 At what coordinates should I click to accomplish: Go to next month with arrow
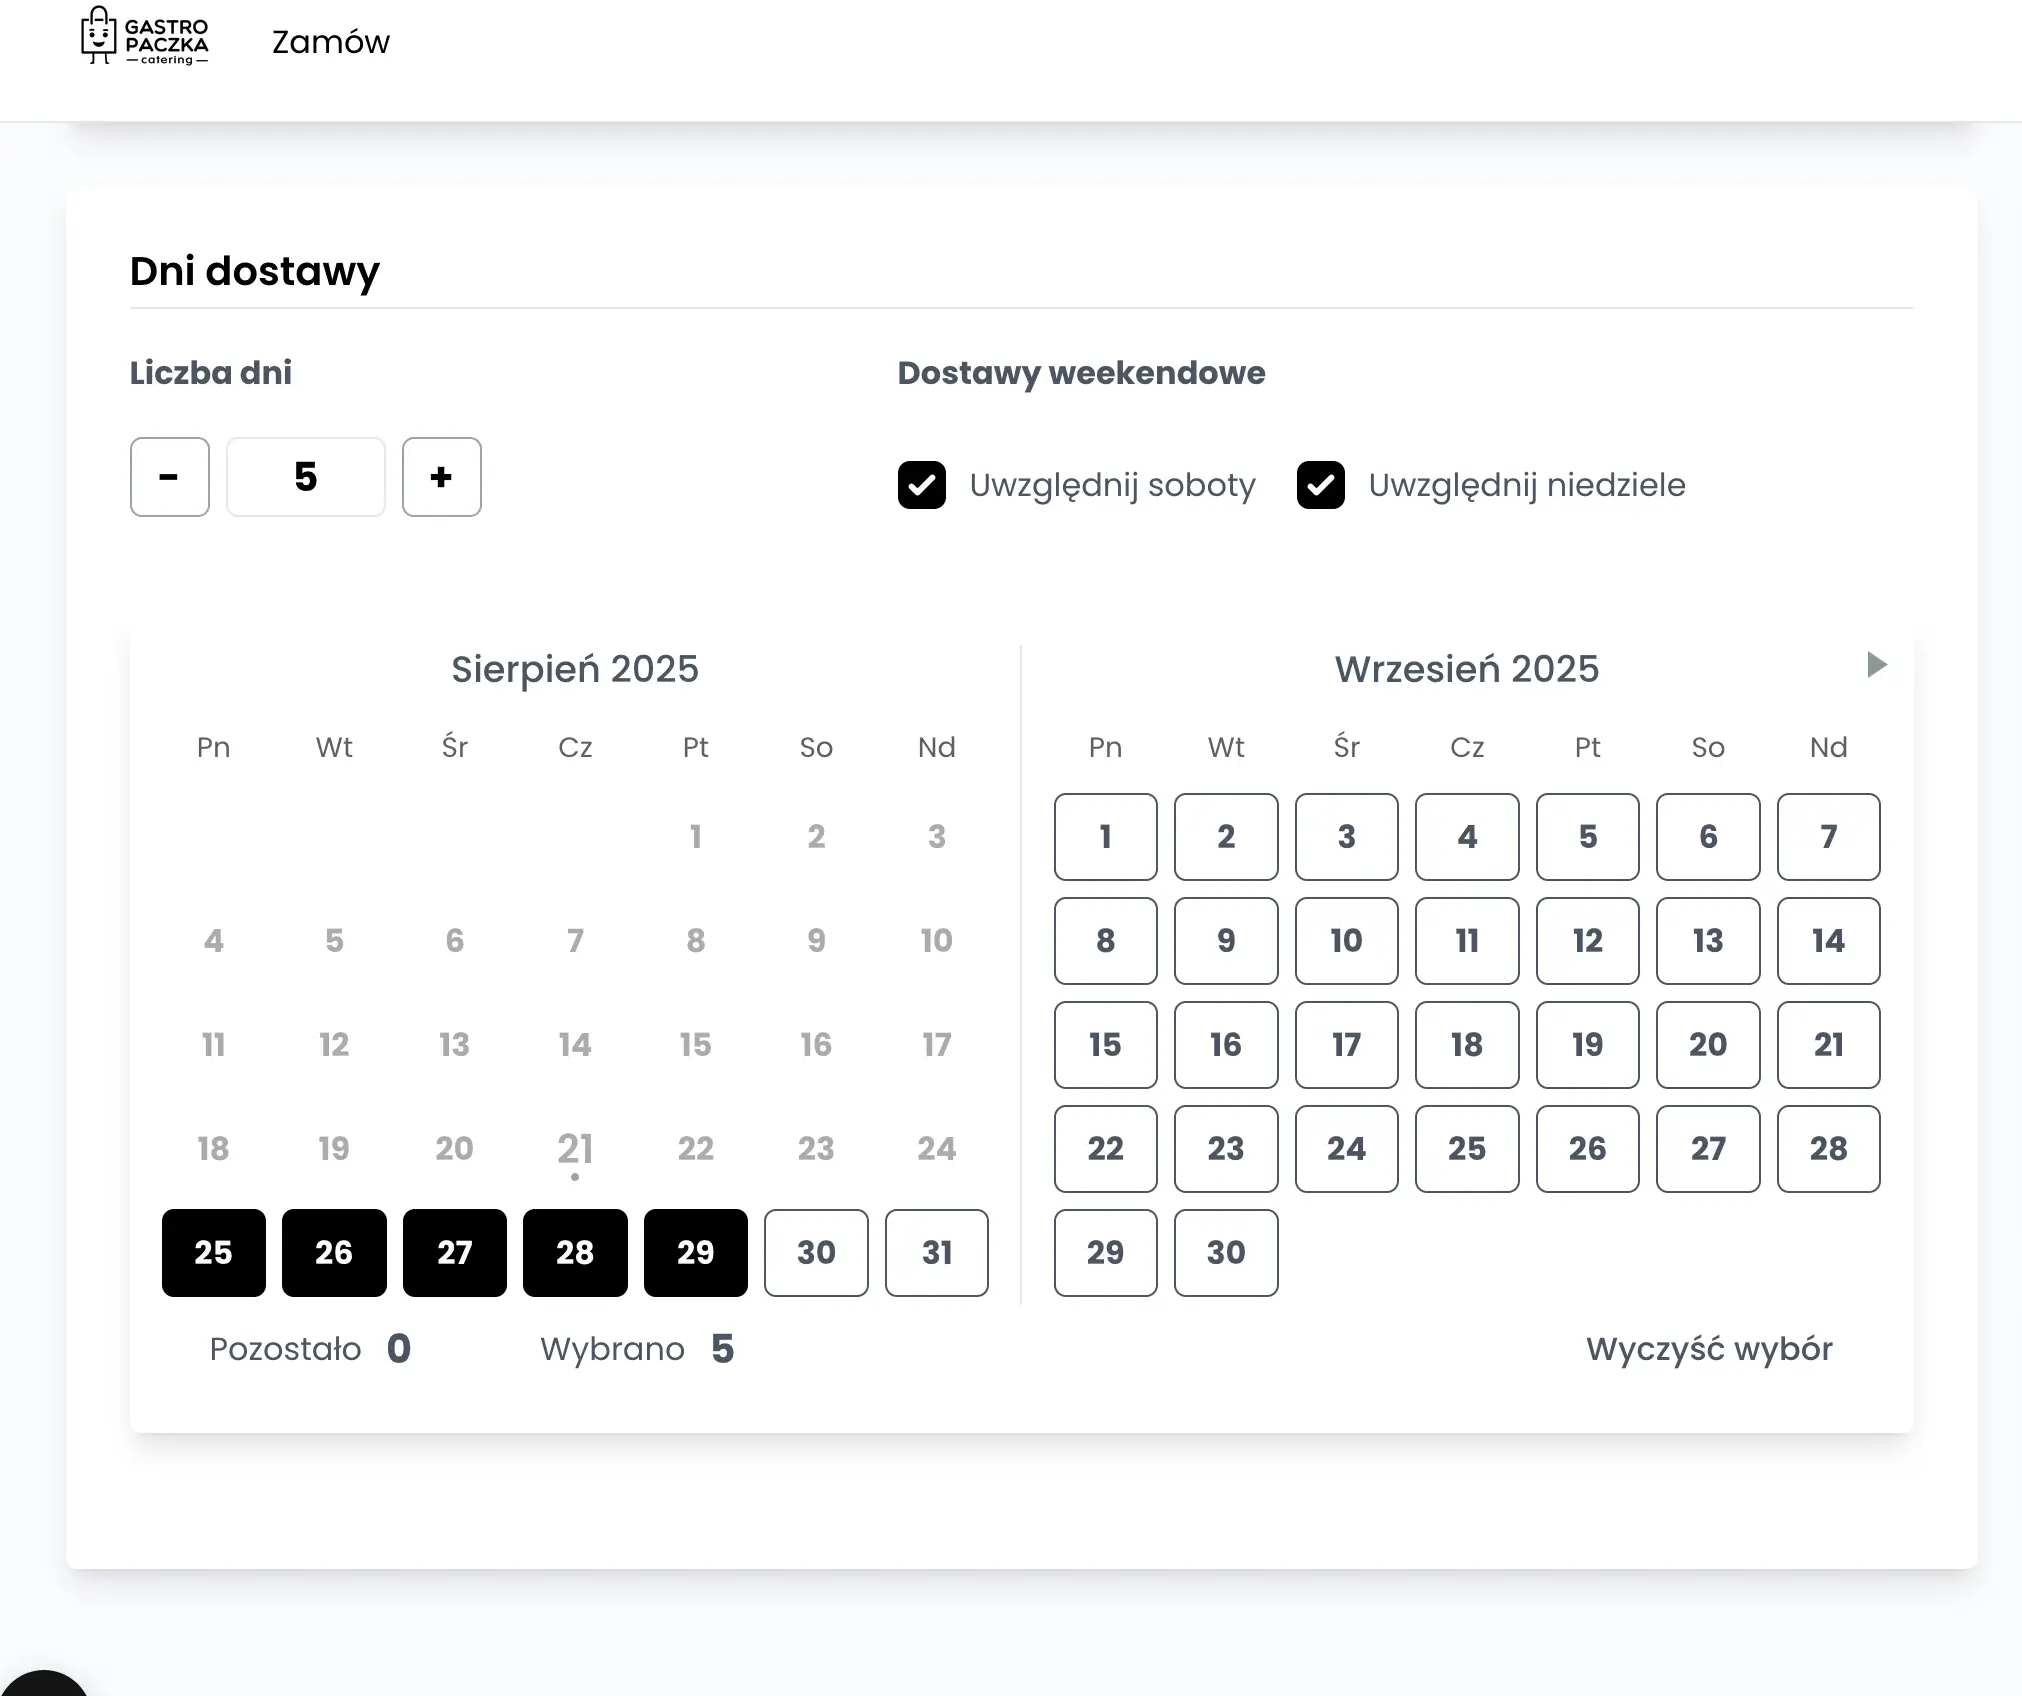(1876, 665)
